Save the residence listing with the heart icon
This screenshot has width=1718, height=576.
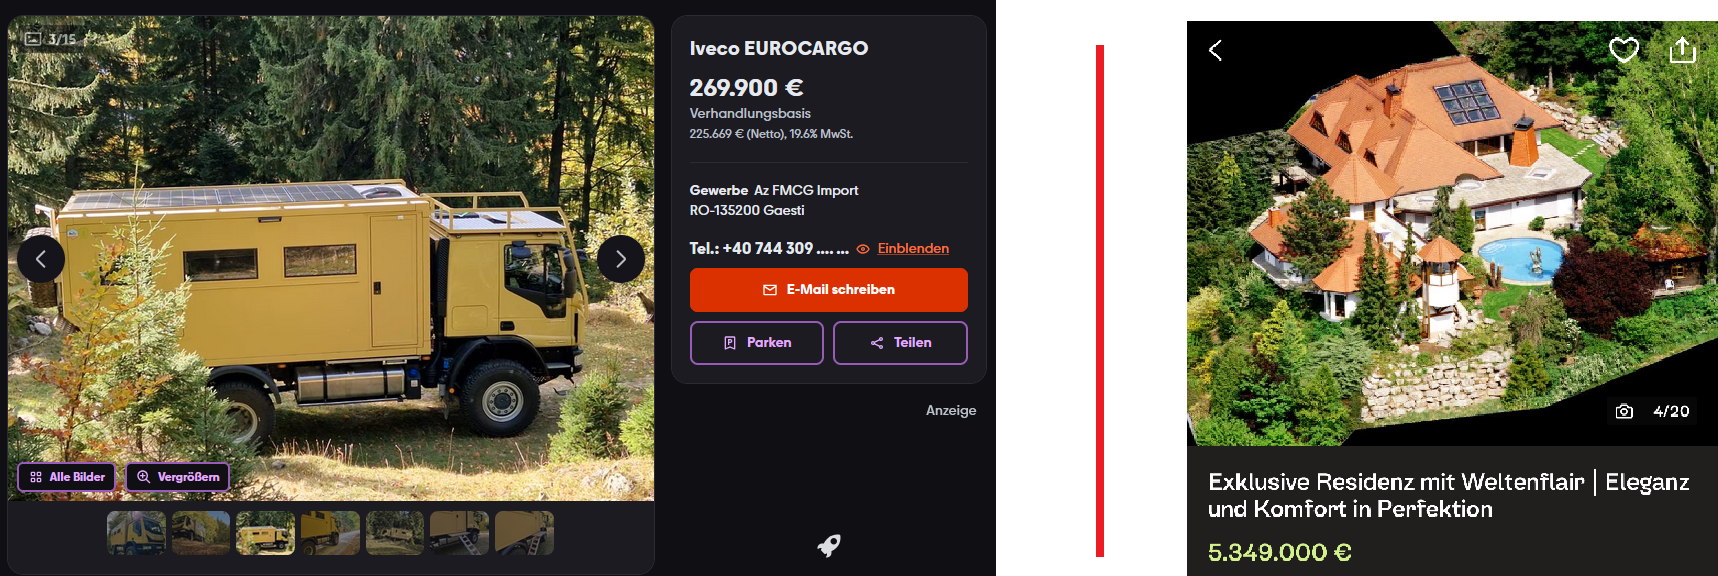tap(1623, 50)
